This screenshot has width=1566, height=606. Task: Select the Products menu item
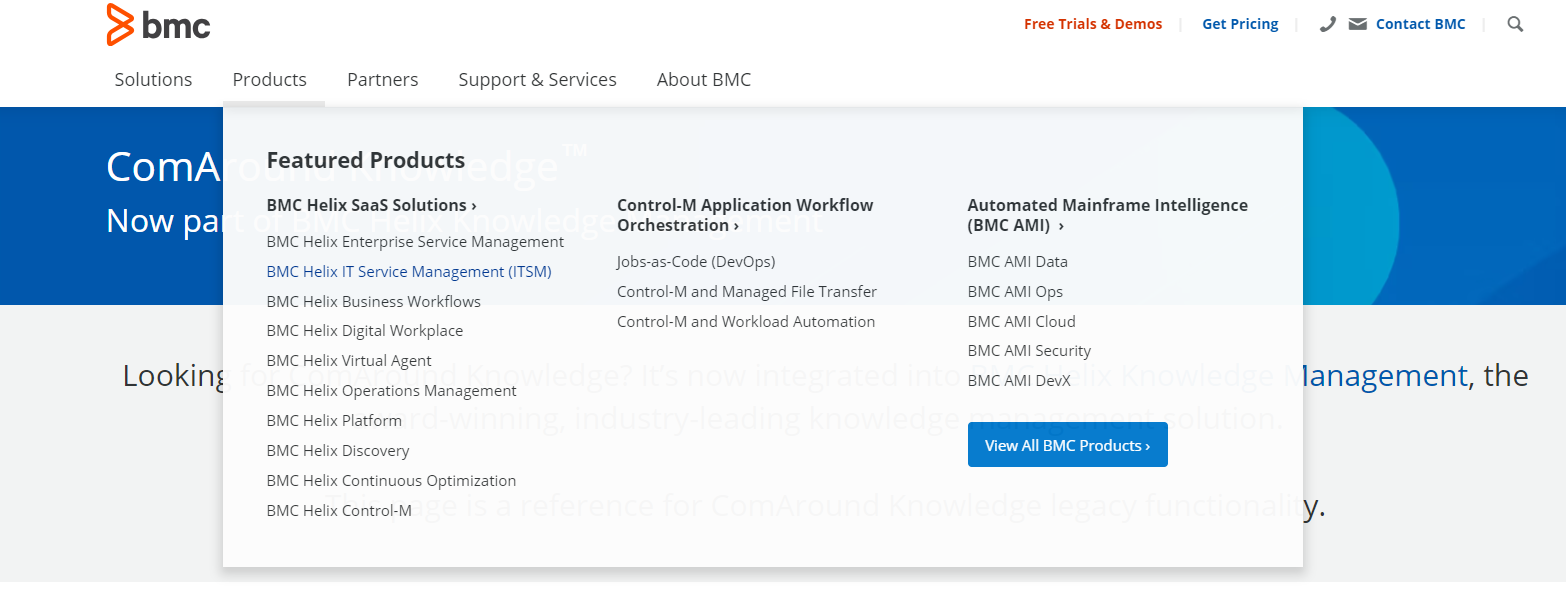click(x=269, y=80)
